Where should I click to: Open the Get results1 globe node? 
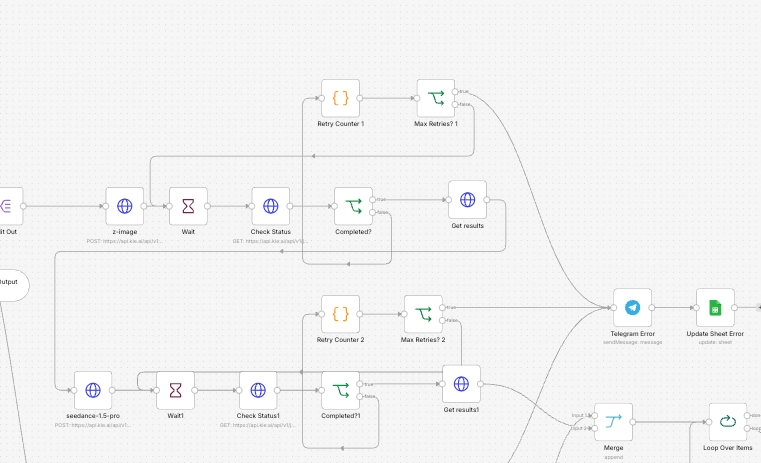[461, 384]
